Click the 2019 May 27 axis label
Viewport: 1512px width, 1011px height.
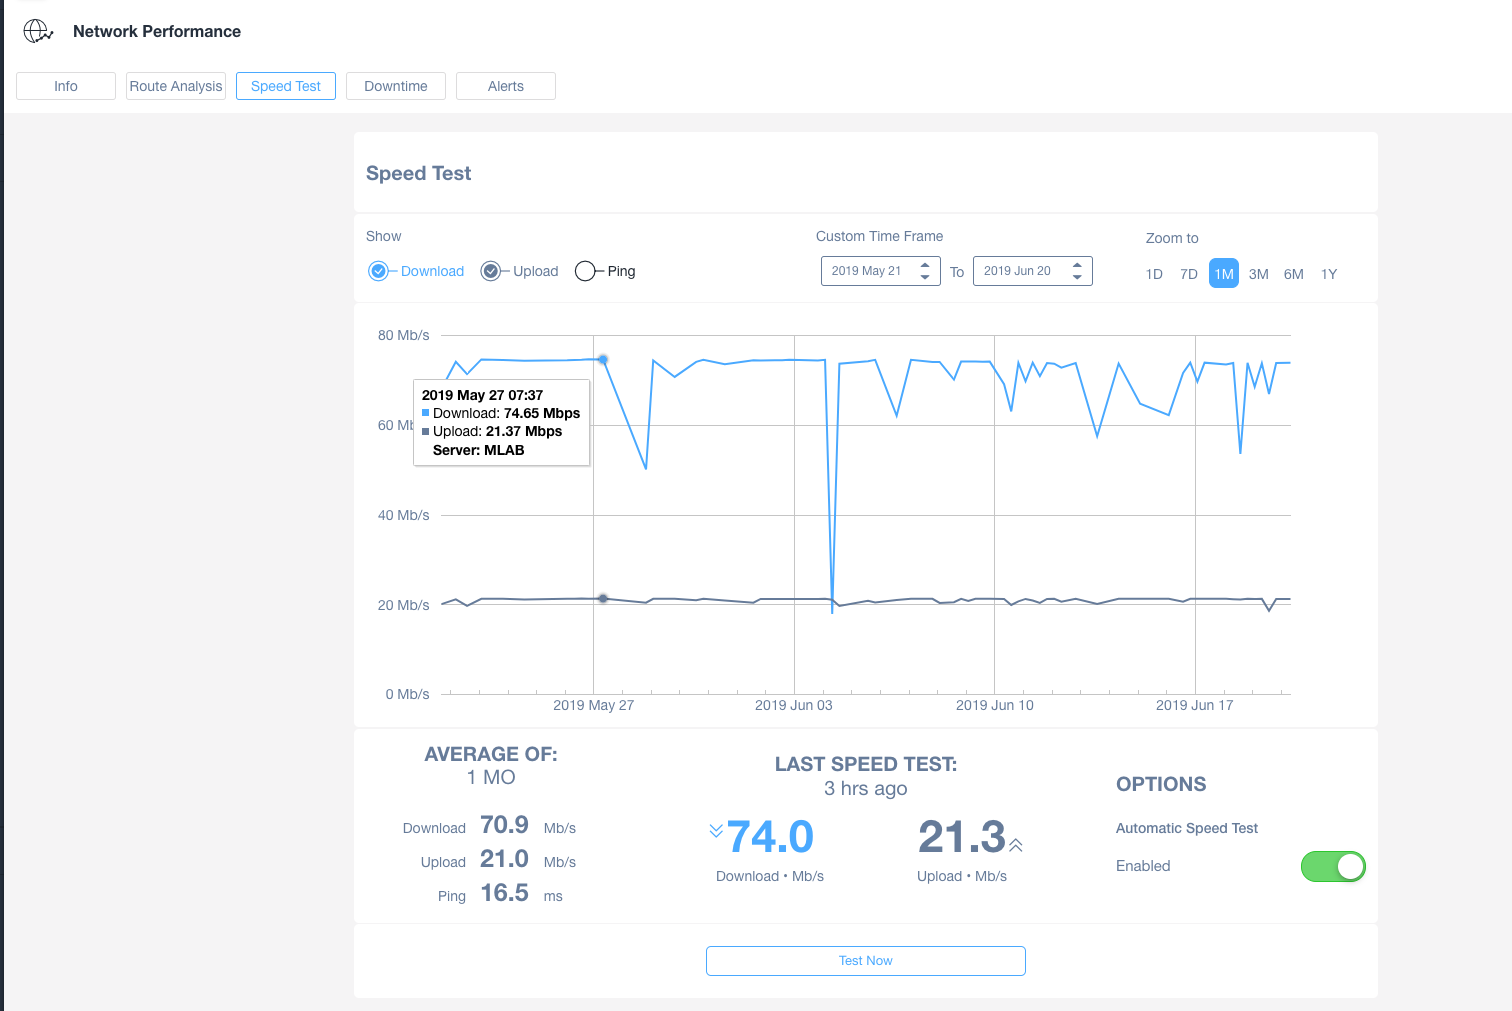[594, 705]
